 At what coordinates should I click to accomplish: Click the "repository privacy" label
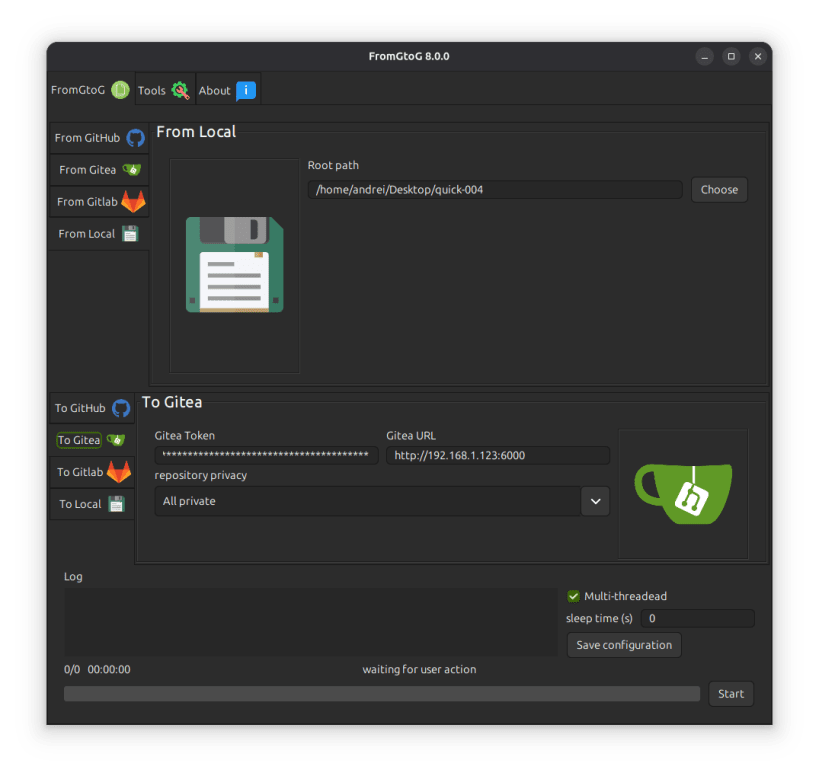201,475
